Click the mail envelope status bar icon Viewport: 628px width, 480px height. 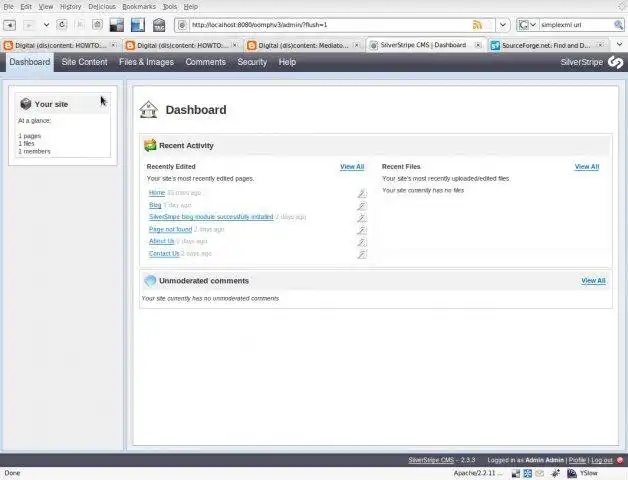click(x=539, y=473)
